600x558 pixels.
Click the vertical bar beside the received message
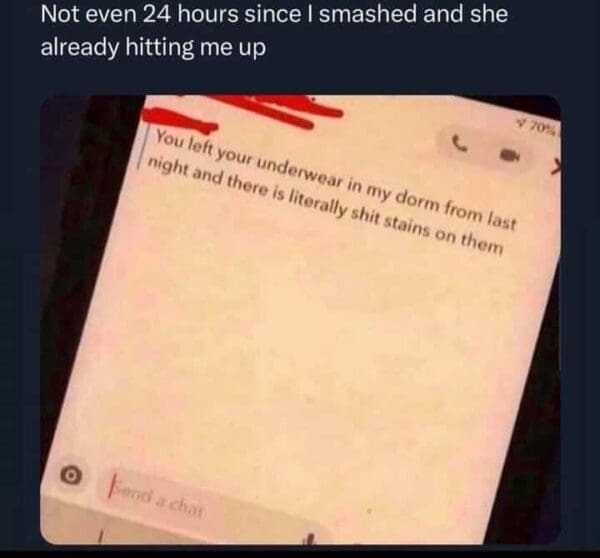tap(143, 147)
